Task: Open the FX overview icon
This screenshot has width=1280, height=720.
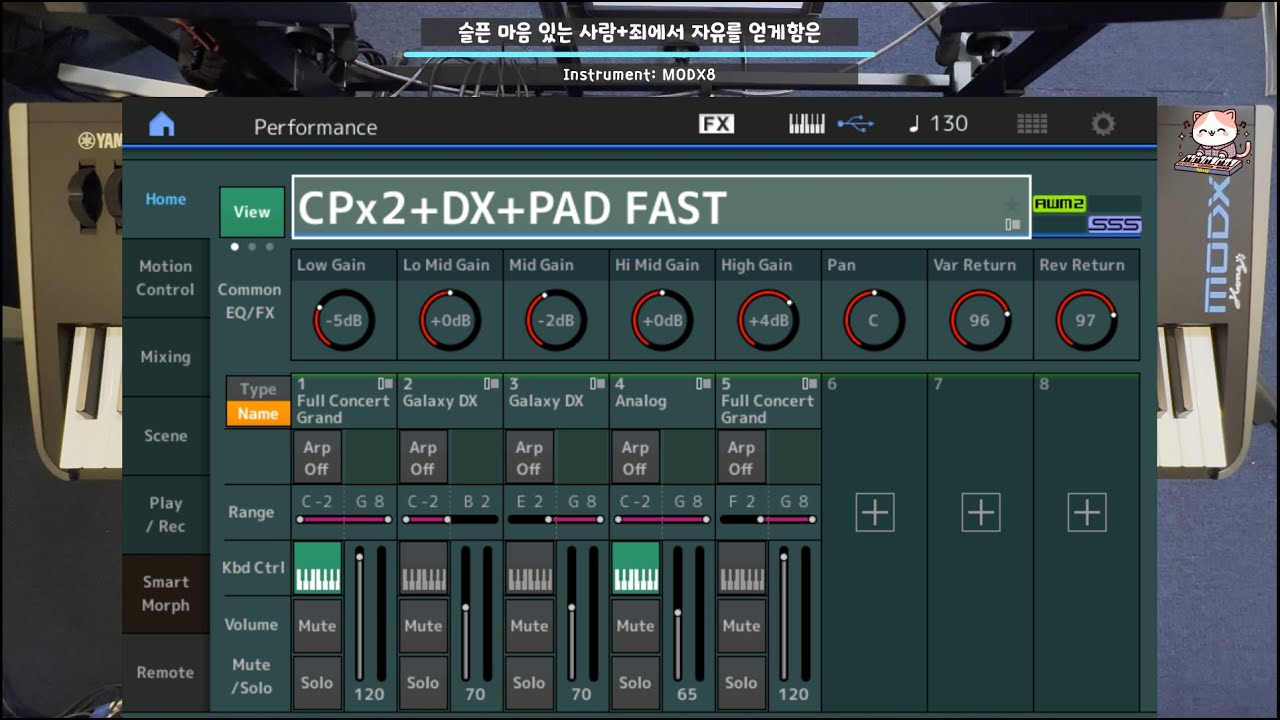Action: tap(716, 124)
